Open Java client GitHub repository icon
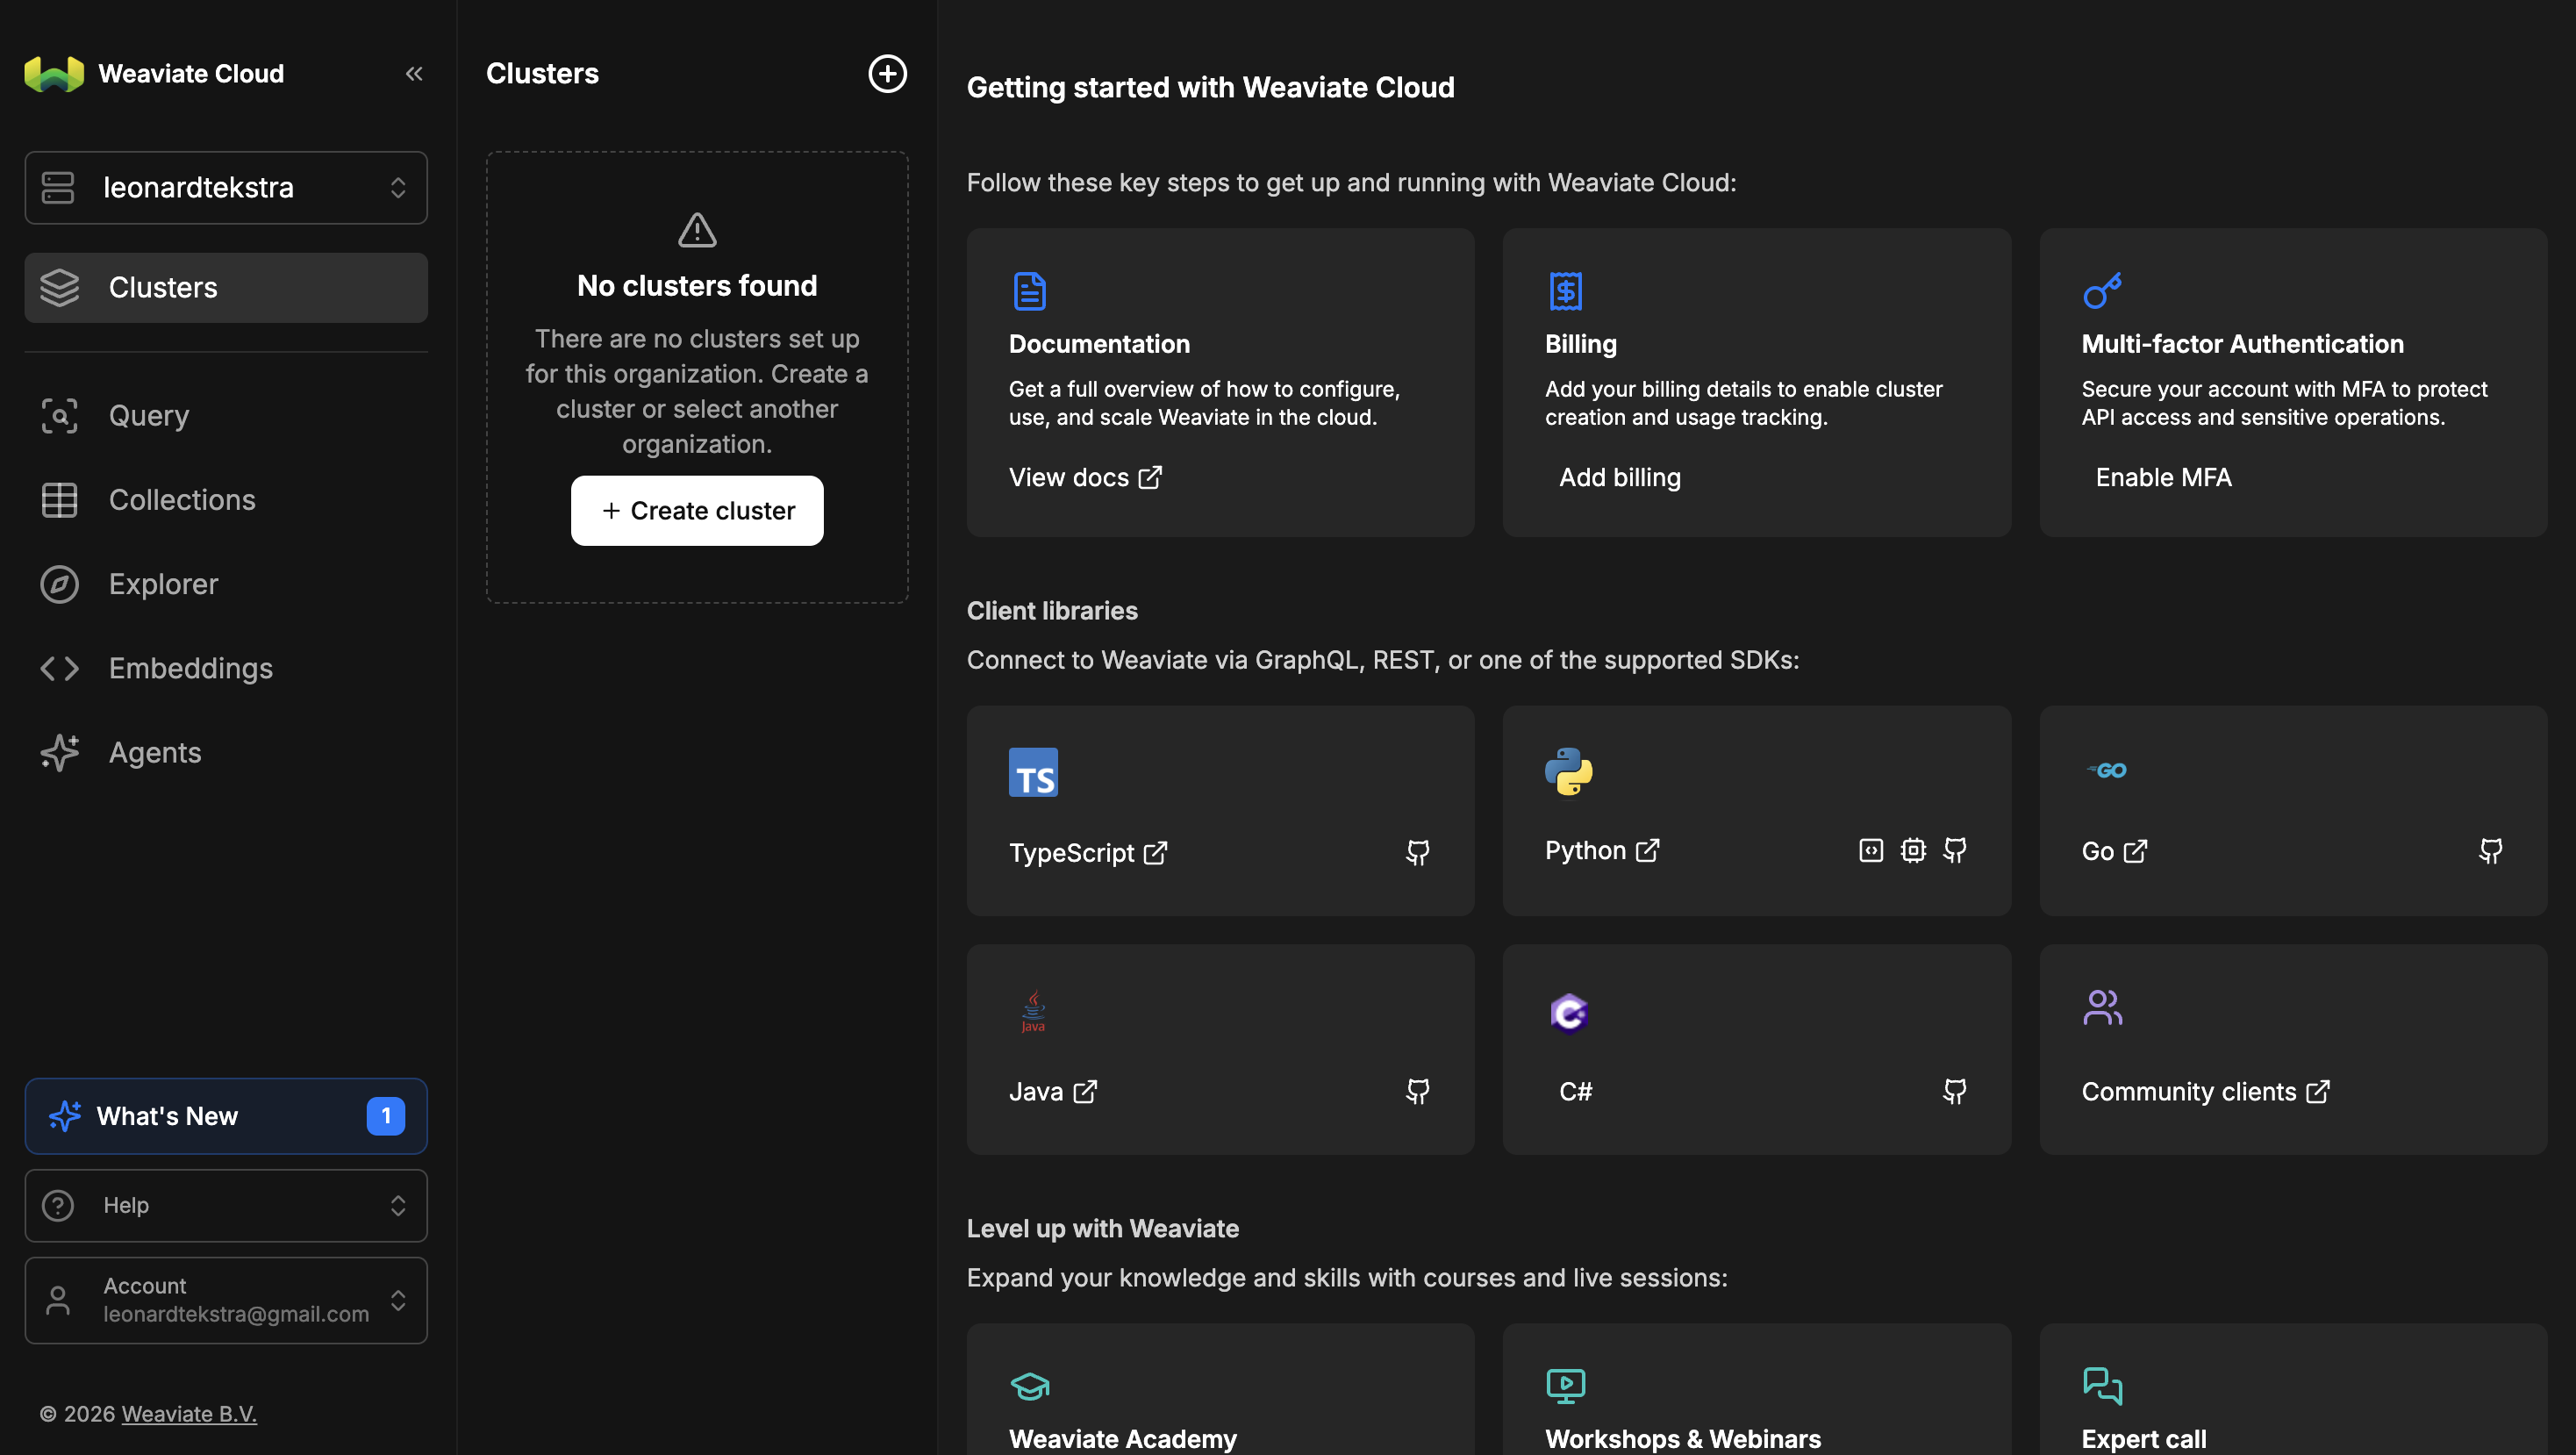 tap(1417, 1091)
